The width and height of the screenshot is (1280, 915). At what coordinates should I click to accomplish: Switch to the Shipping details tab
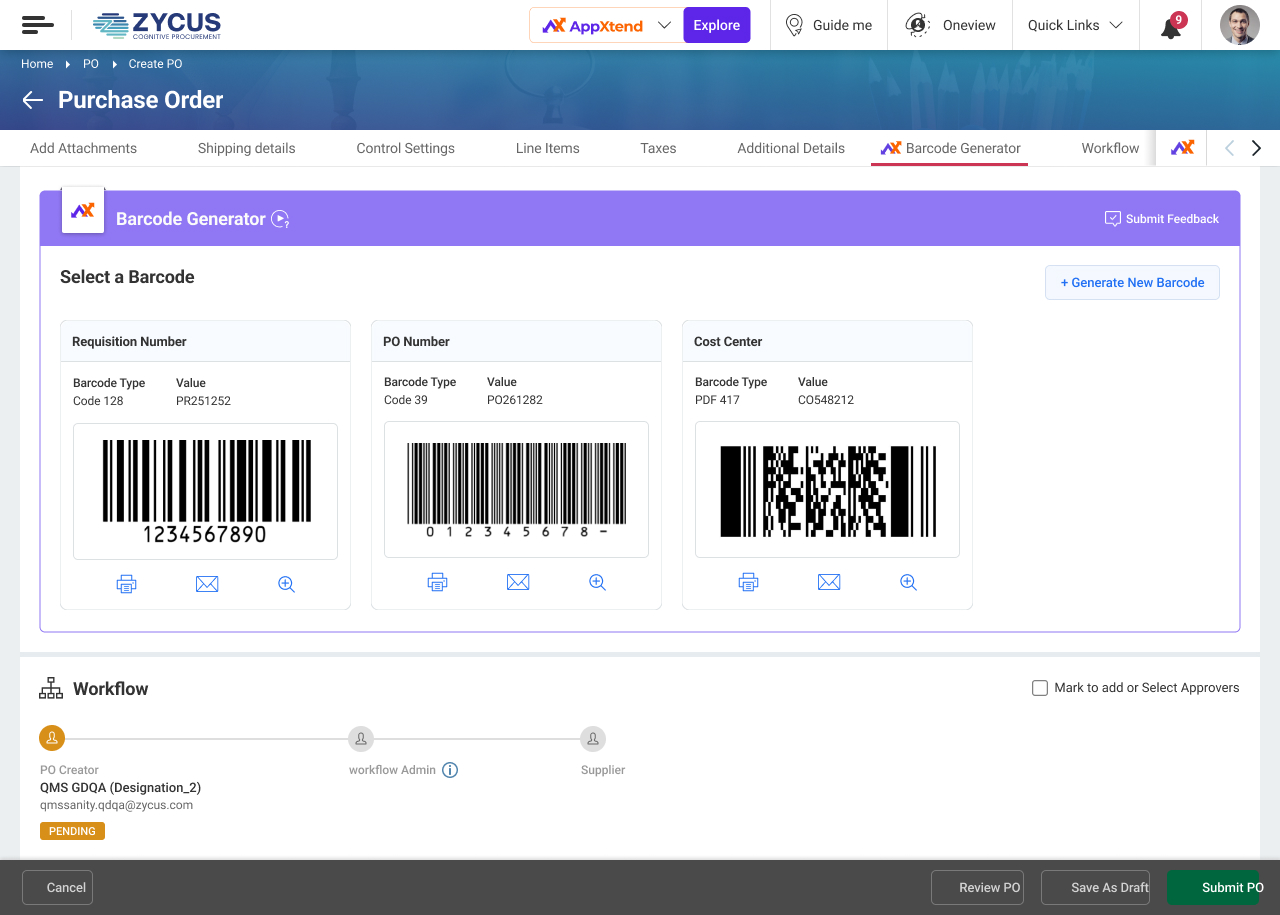(x=247, y=148)
